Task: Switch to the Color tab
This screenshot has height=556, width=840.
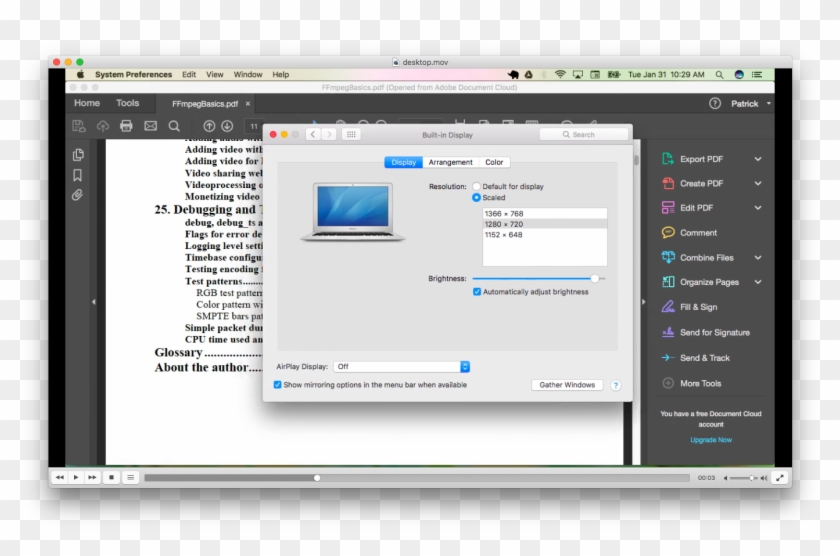Action: tap(494, 162)
